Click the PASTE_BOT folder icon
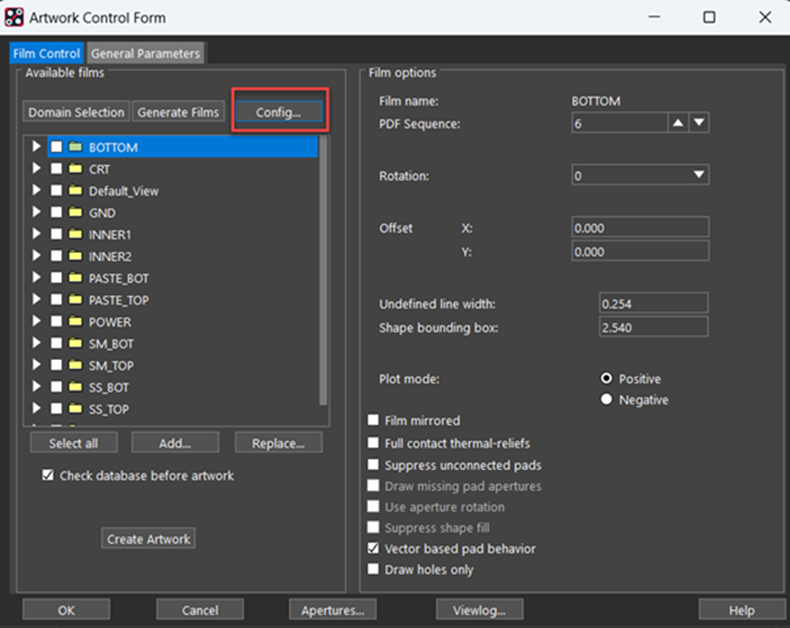The height and width of the screenshot is (628, 790). tap(75, 278)
